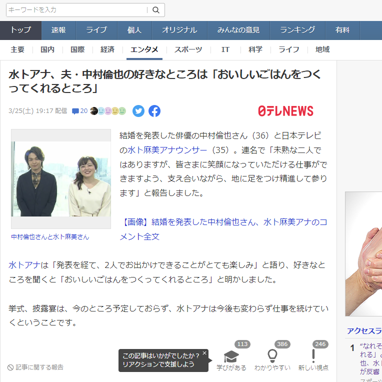This screenshot has height=382, width=382.
Task: Close the reaction tooltip popup
Action: (204, 353)
